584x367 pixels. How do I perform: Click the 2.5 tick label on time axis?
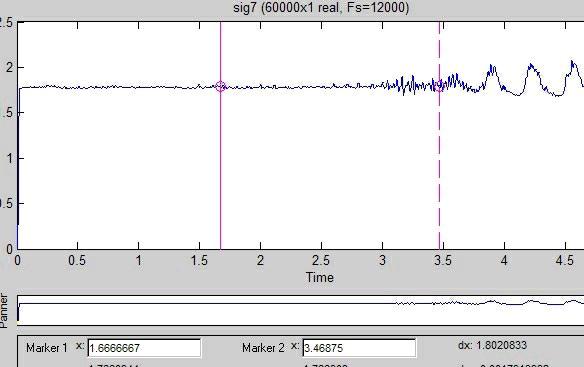pos(321,260)
